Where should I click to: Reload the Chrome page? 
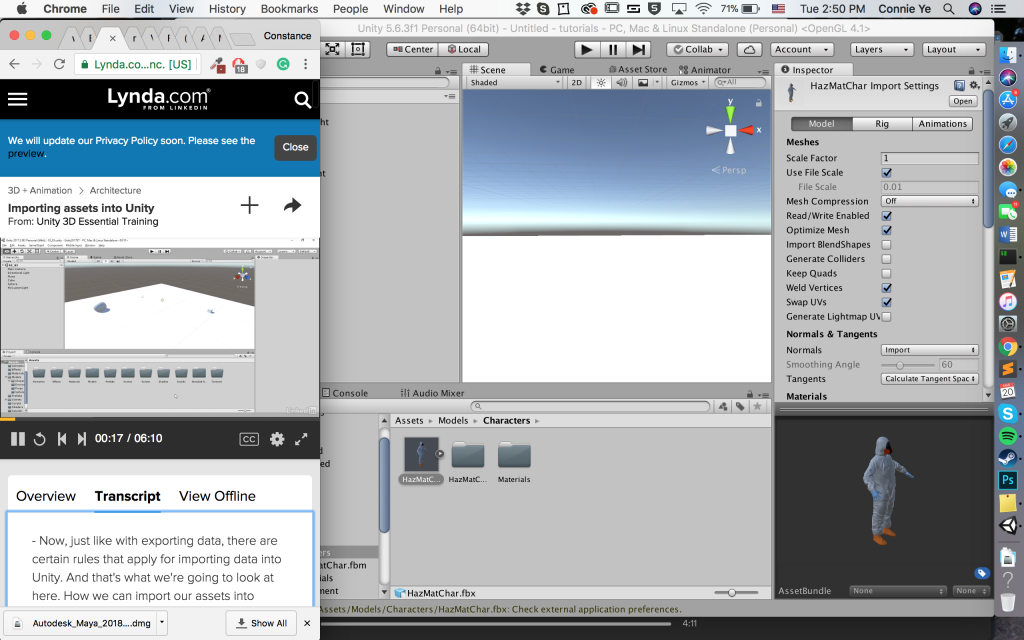point(59,64)
